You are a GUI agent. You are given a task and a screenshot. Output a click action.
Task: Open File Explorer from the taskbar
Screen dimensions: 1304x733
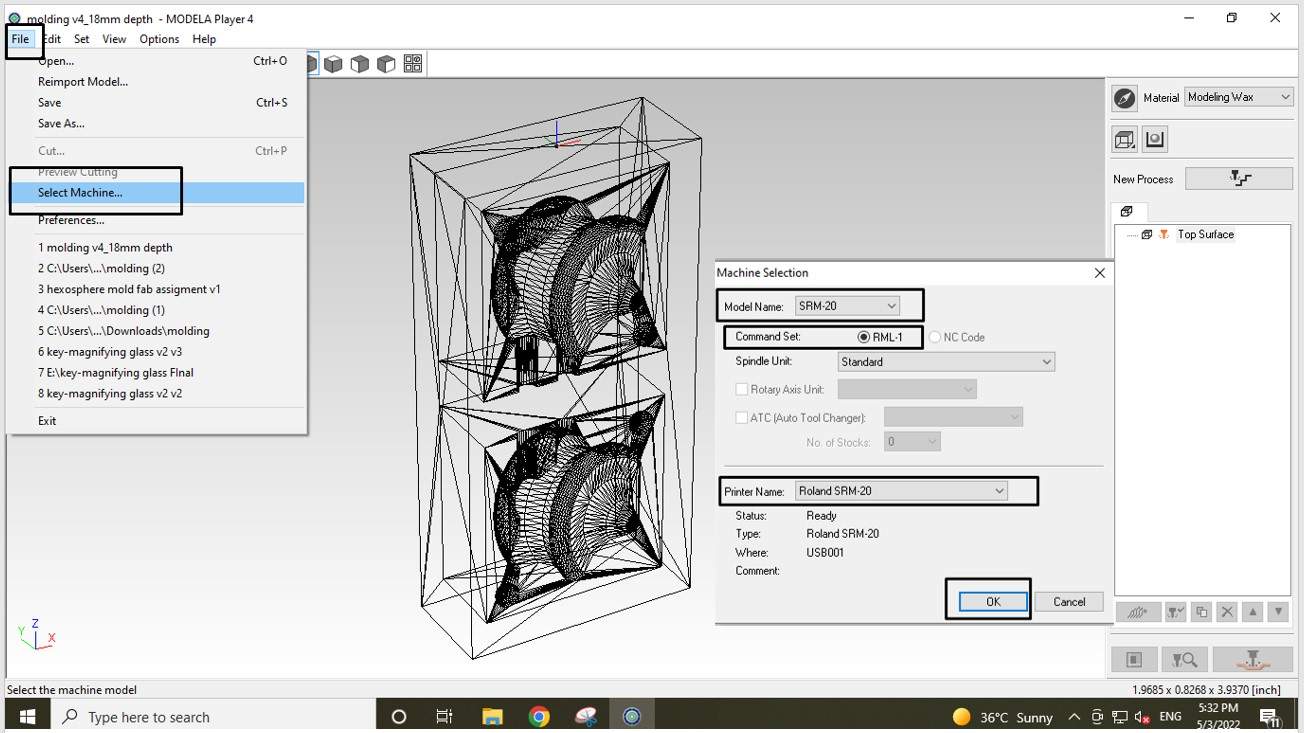[492, 716]
